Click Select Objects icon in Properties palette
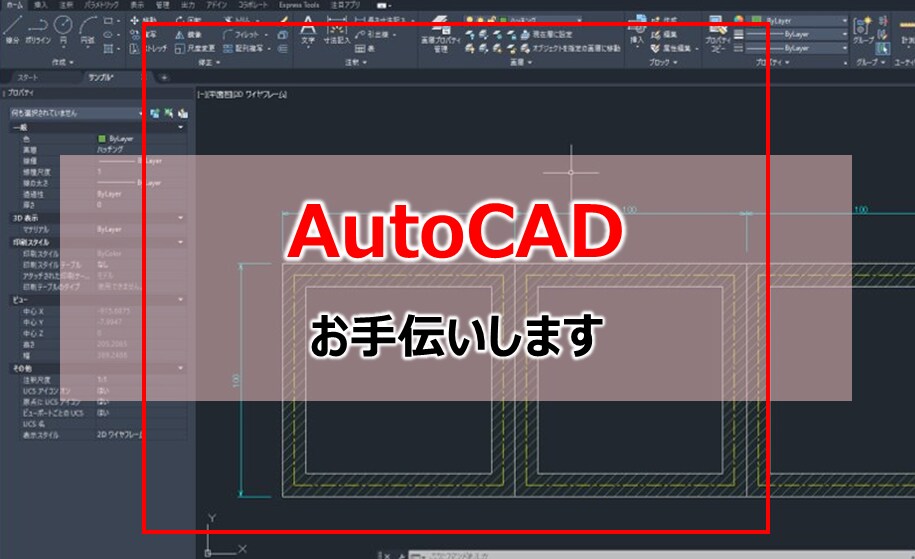915x559 pixels. pyautogui.click(x=169, y=113)
